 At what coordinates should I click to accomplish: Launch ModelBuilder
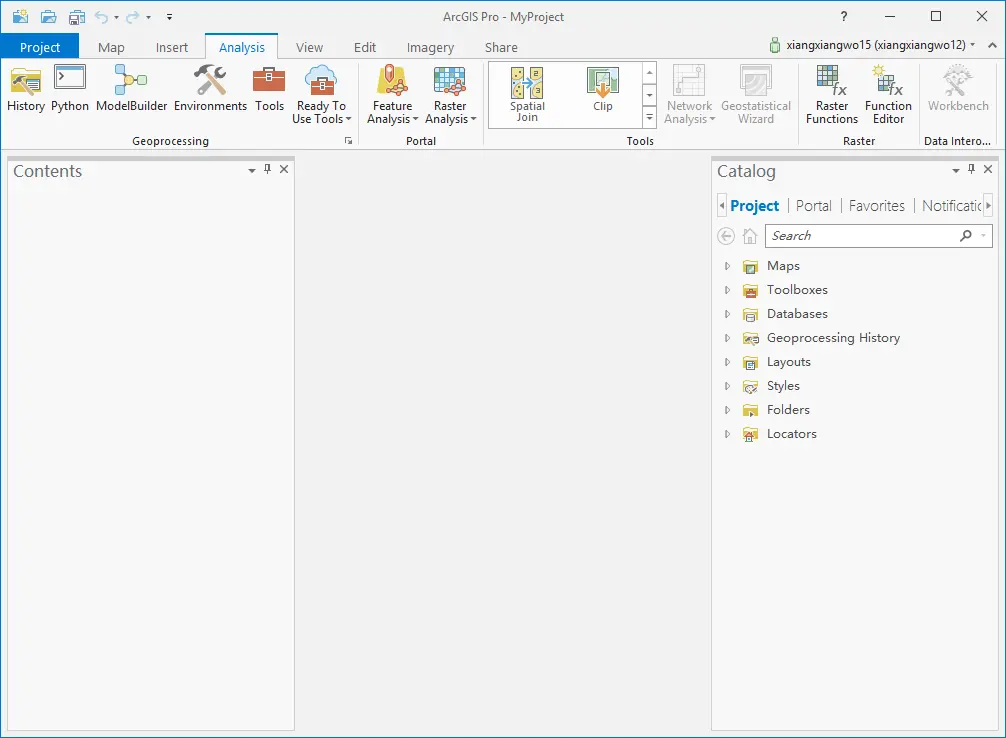coord(132,89)
